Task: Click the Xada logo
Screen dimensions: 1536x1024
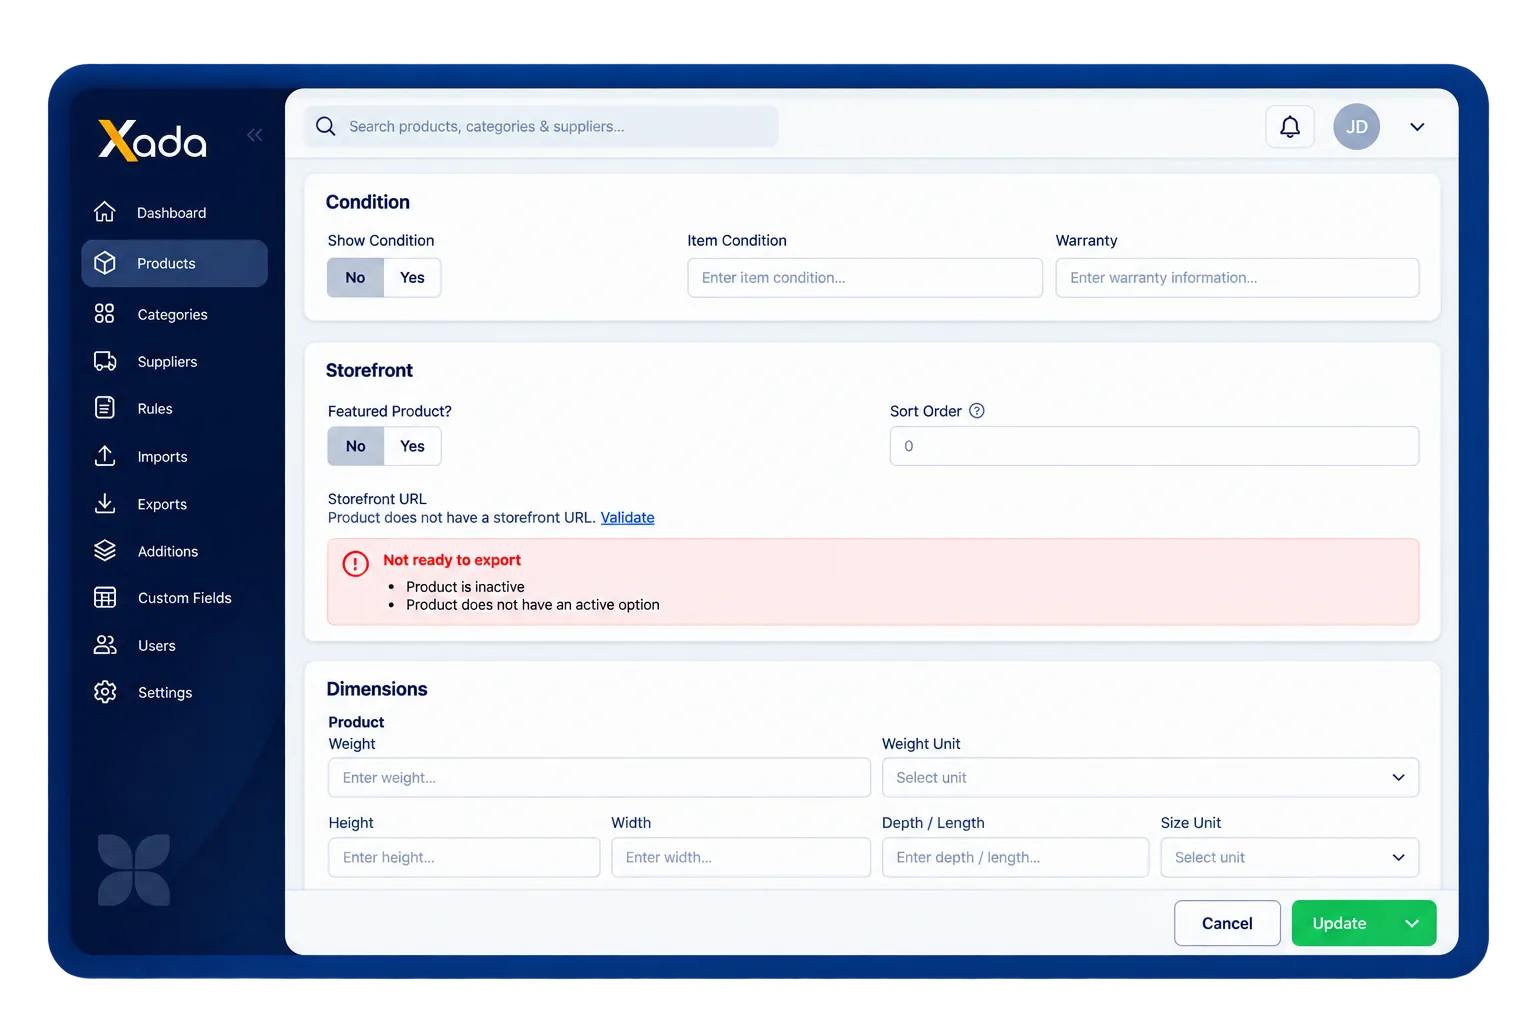Action: (x=152, y=140)
